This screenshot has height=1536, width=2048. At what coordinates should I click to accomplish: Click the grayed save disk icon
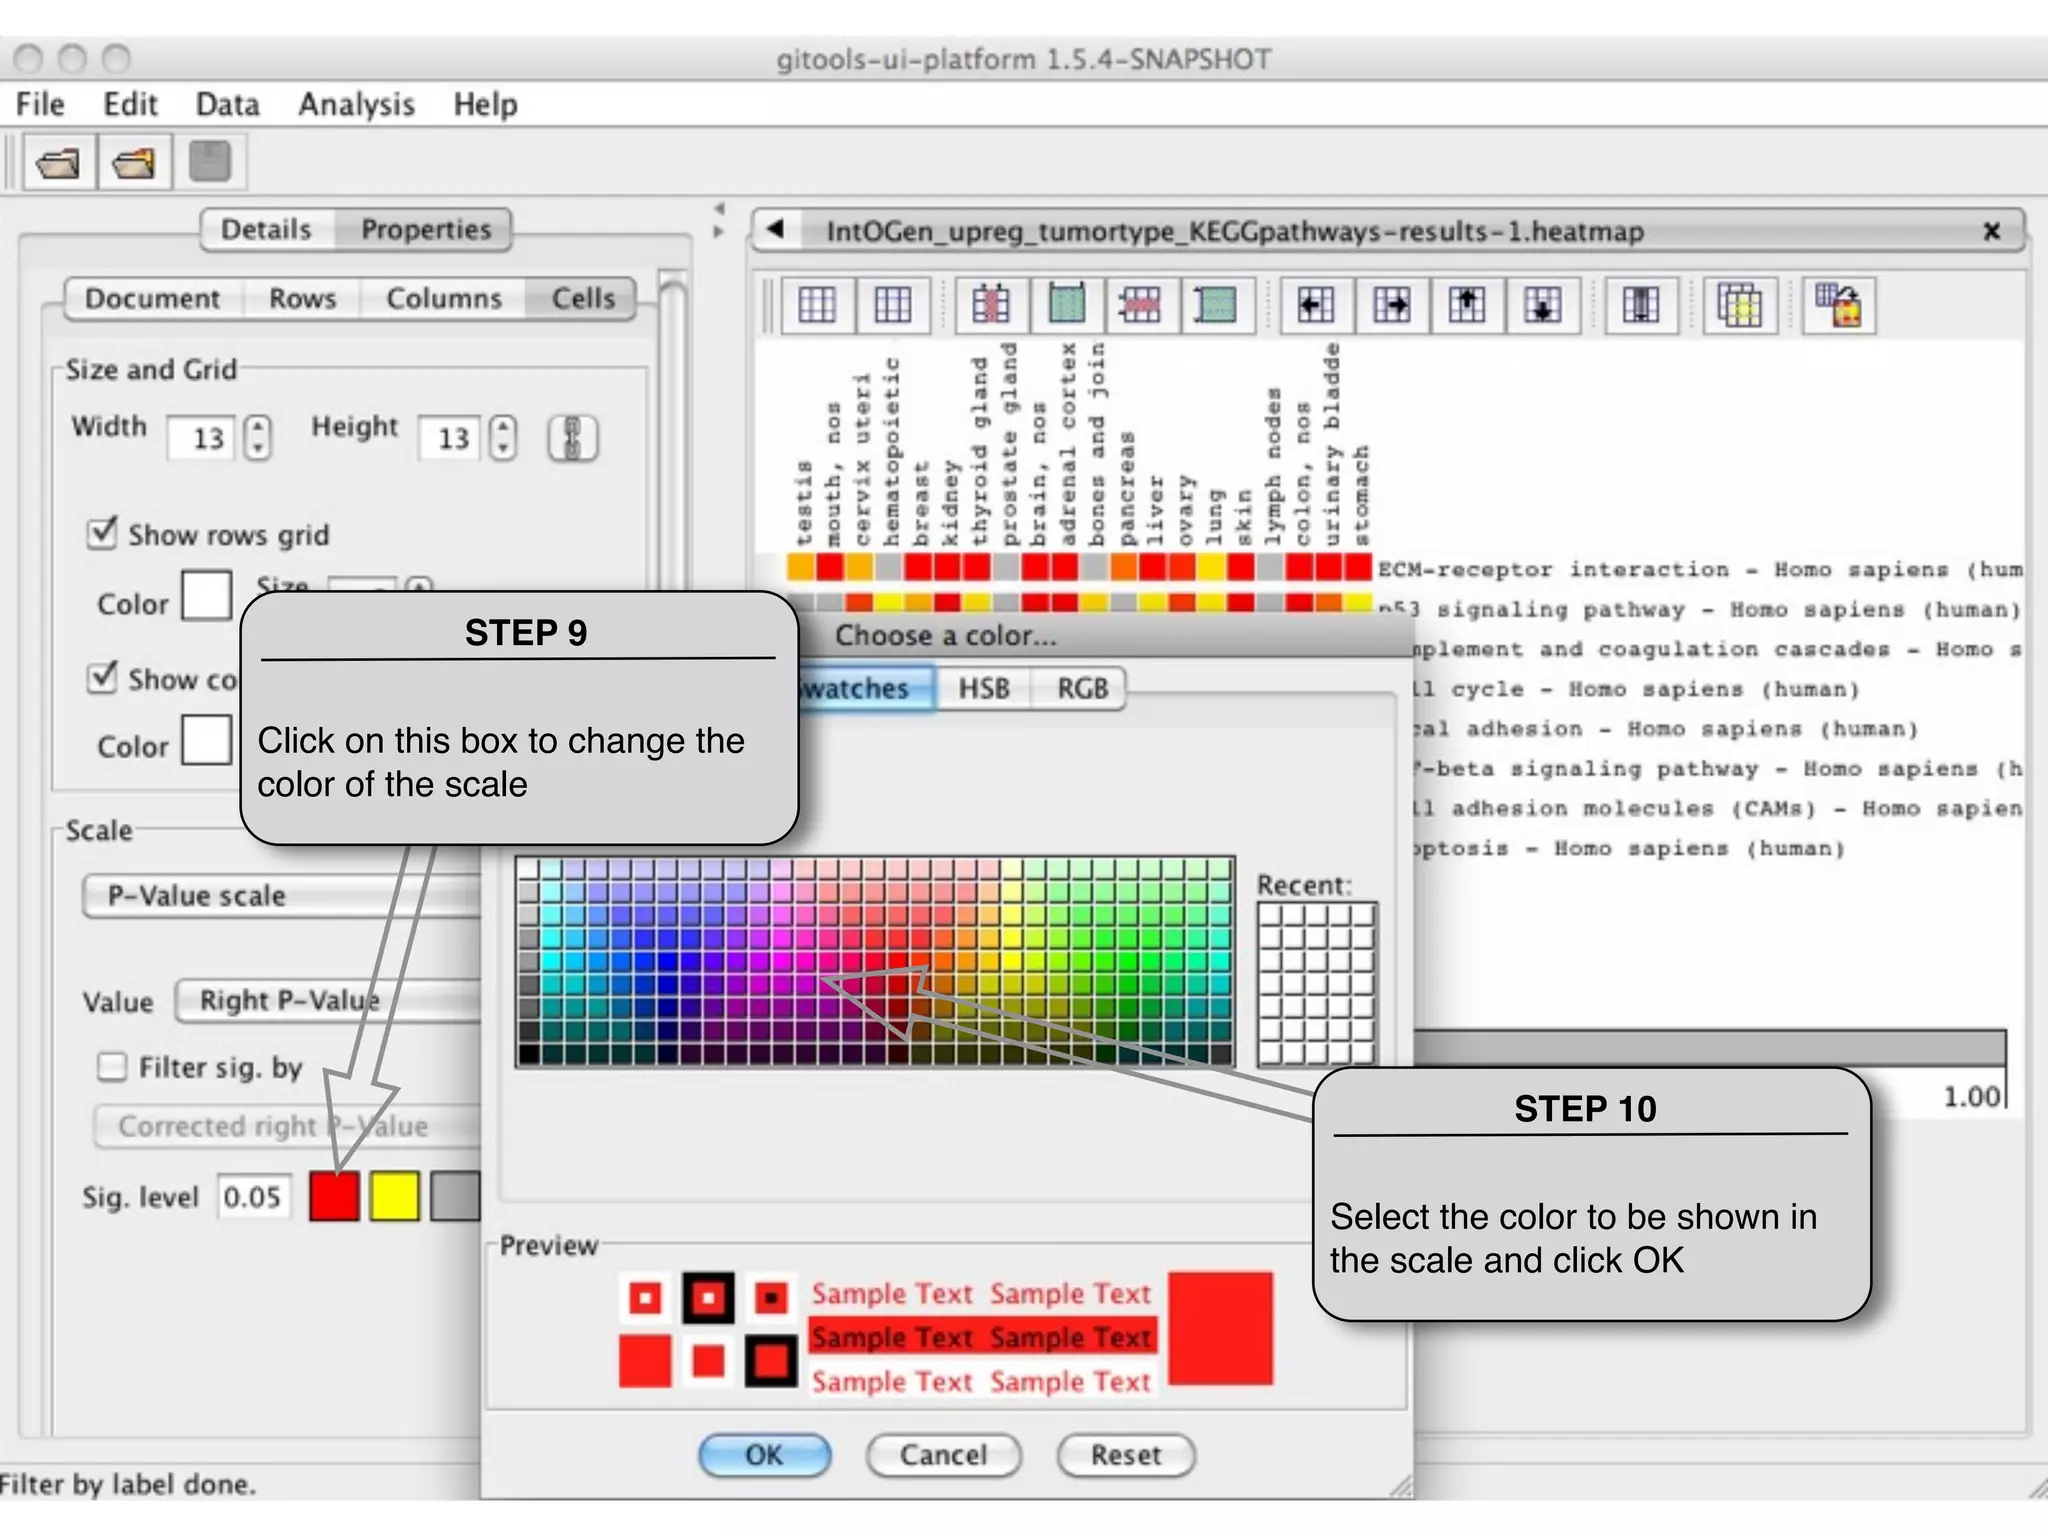coord(210,162)
